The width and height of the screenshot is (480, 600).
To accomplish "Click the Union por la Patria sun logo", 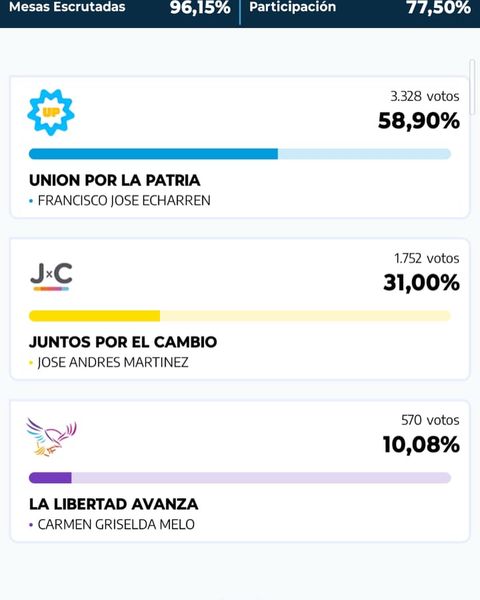I will point(51,112).
